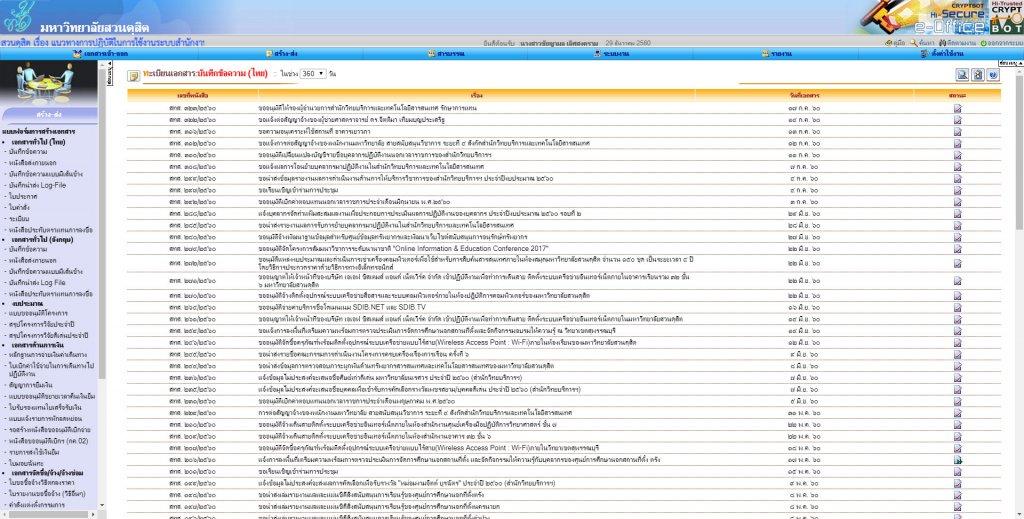
Task: Open the blue help icon above the table
Action: tap(993, 75)
